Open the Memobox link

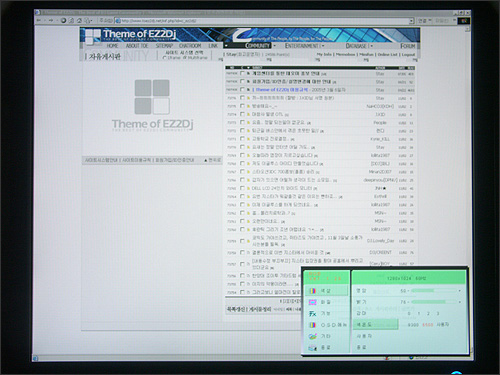click(345, 54)
